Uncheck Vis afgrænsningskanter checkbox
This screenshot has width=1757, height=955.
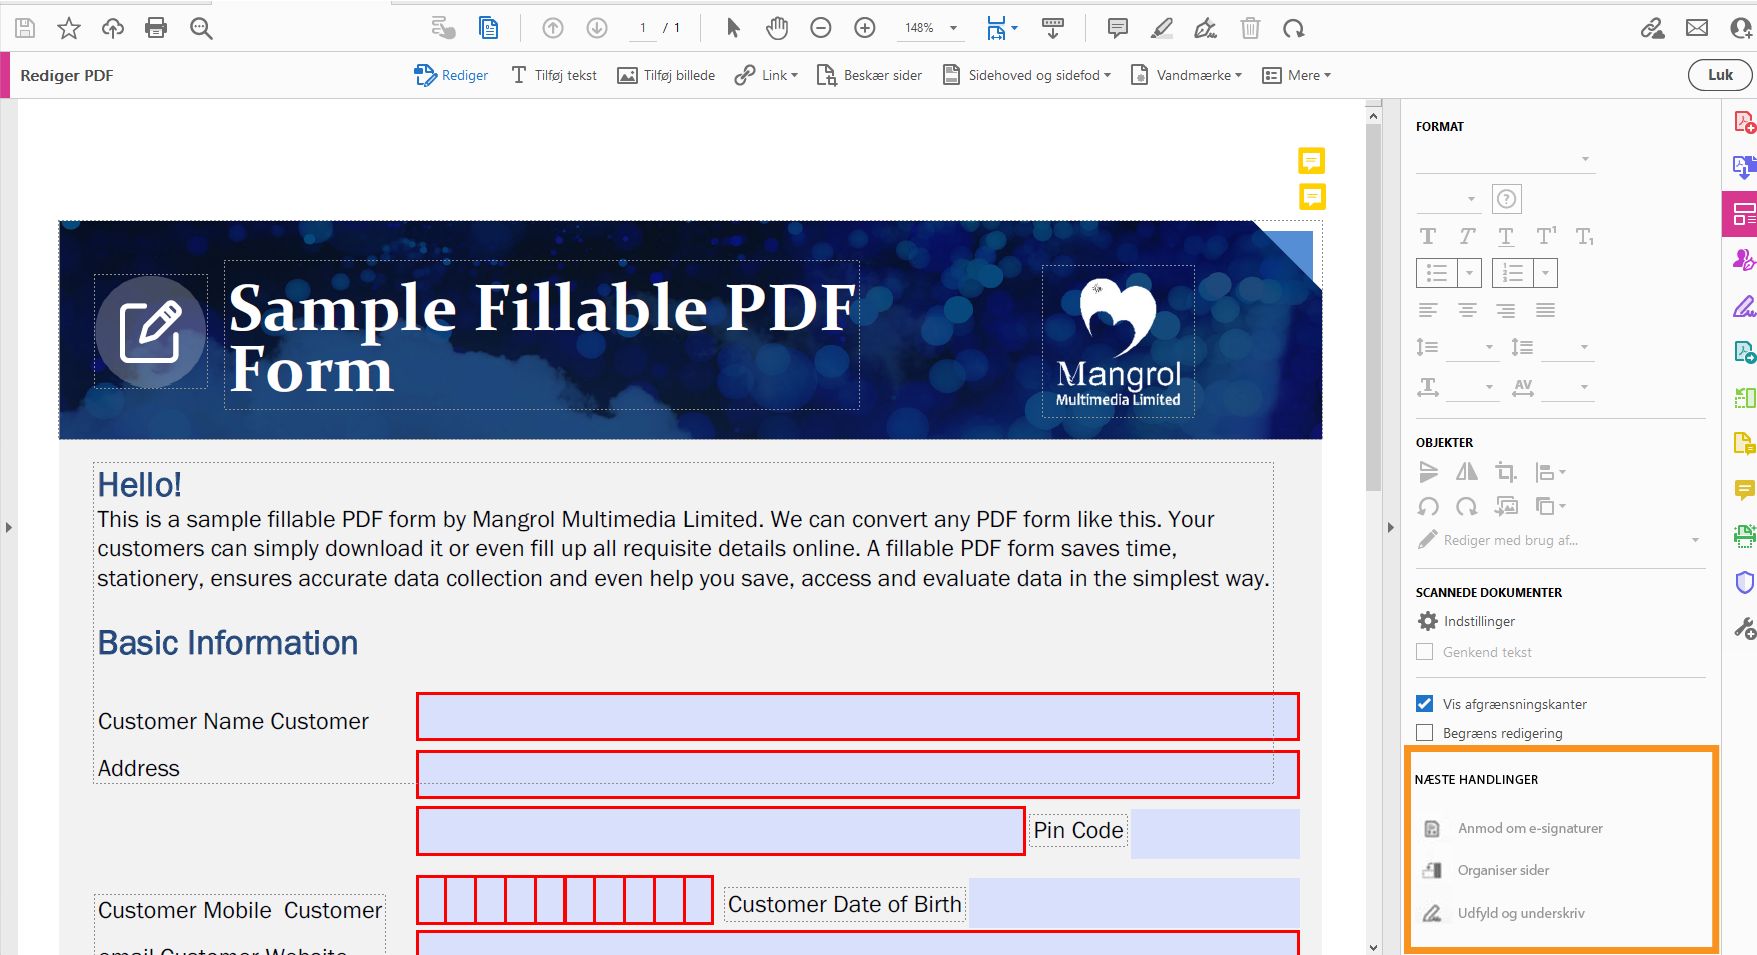[x=1425, y=704]
